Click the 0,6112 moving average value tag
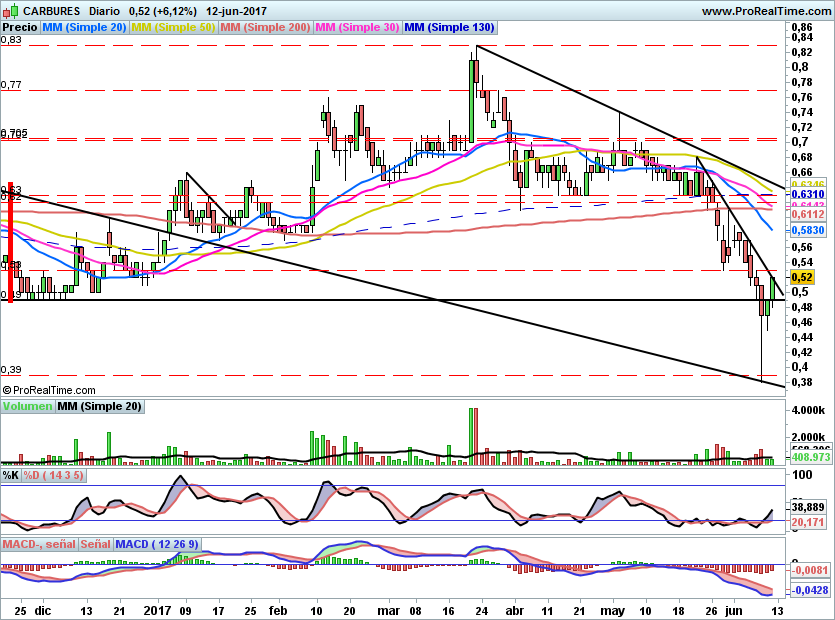This screenshot has width=835, height=620. click(x=808, y=214)
